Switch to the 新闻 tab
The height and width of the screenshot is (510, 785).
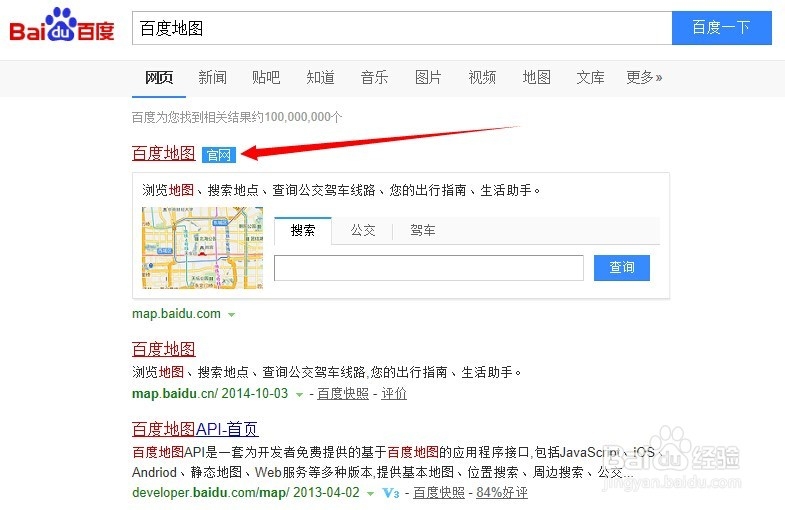(212, 78)
